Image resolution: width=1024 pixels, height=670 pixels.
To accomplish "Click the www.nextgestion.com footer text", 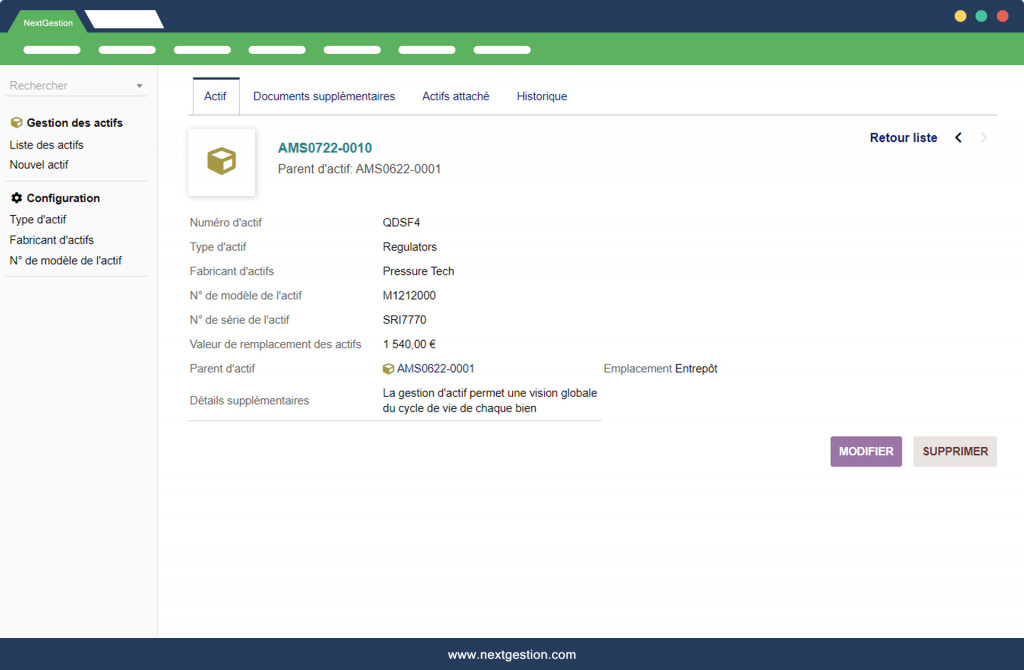I will click(512, 655).
